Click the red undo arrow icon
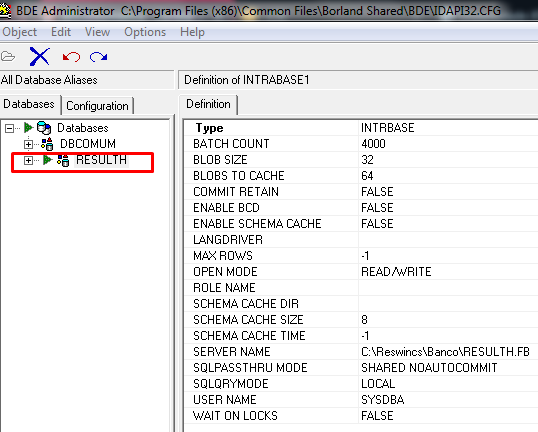 point(71,57)
